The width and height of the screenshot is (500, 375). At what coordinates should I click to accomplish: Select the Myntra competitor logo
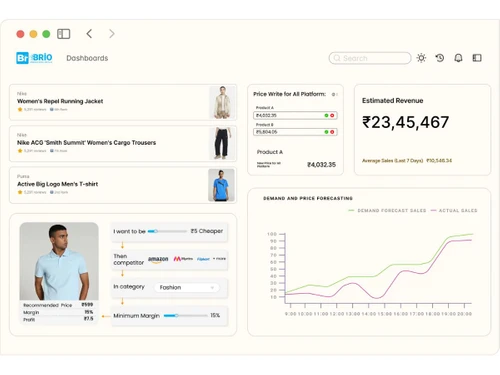(x=183, y=259)
